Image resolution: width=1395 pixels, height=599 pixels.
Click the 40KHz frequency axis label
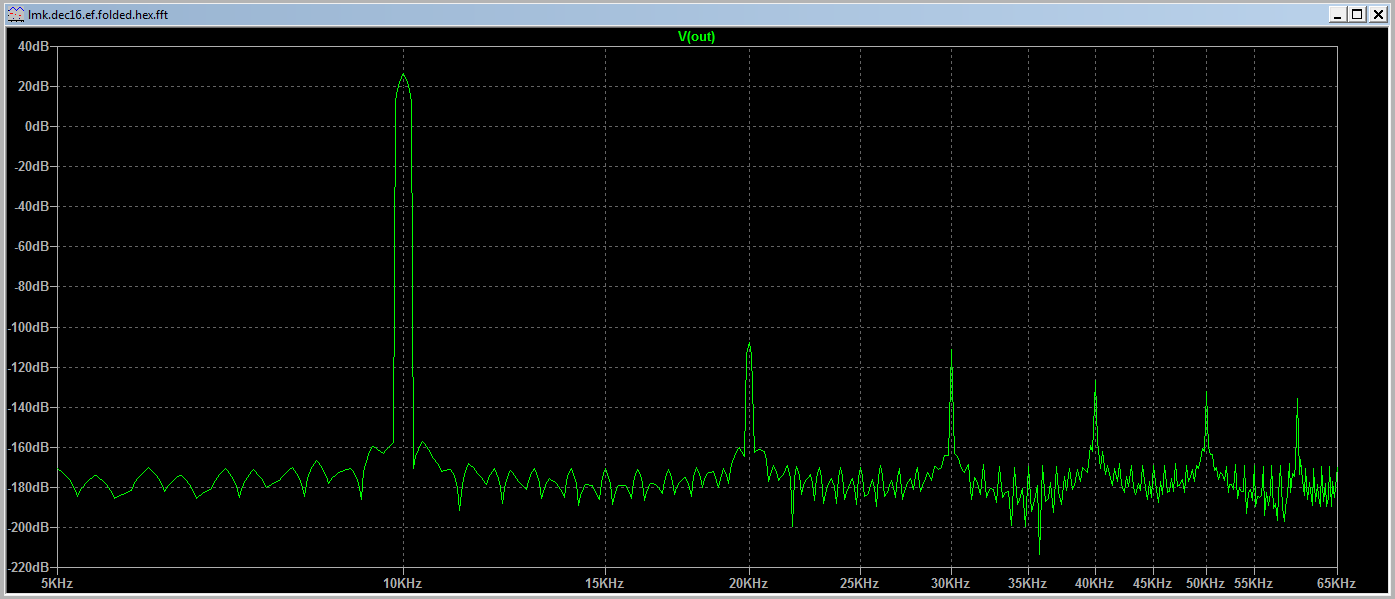click(x=1094, y=583)
